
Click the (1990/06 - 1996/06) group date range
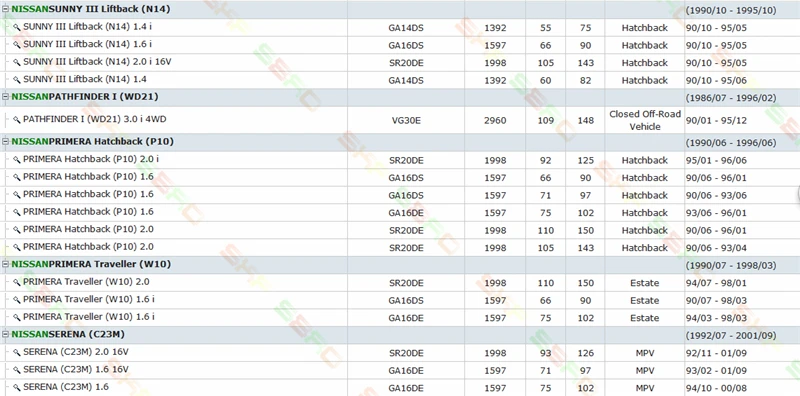(x=731, y=143)
